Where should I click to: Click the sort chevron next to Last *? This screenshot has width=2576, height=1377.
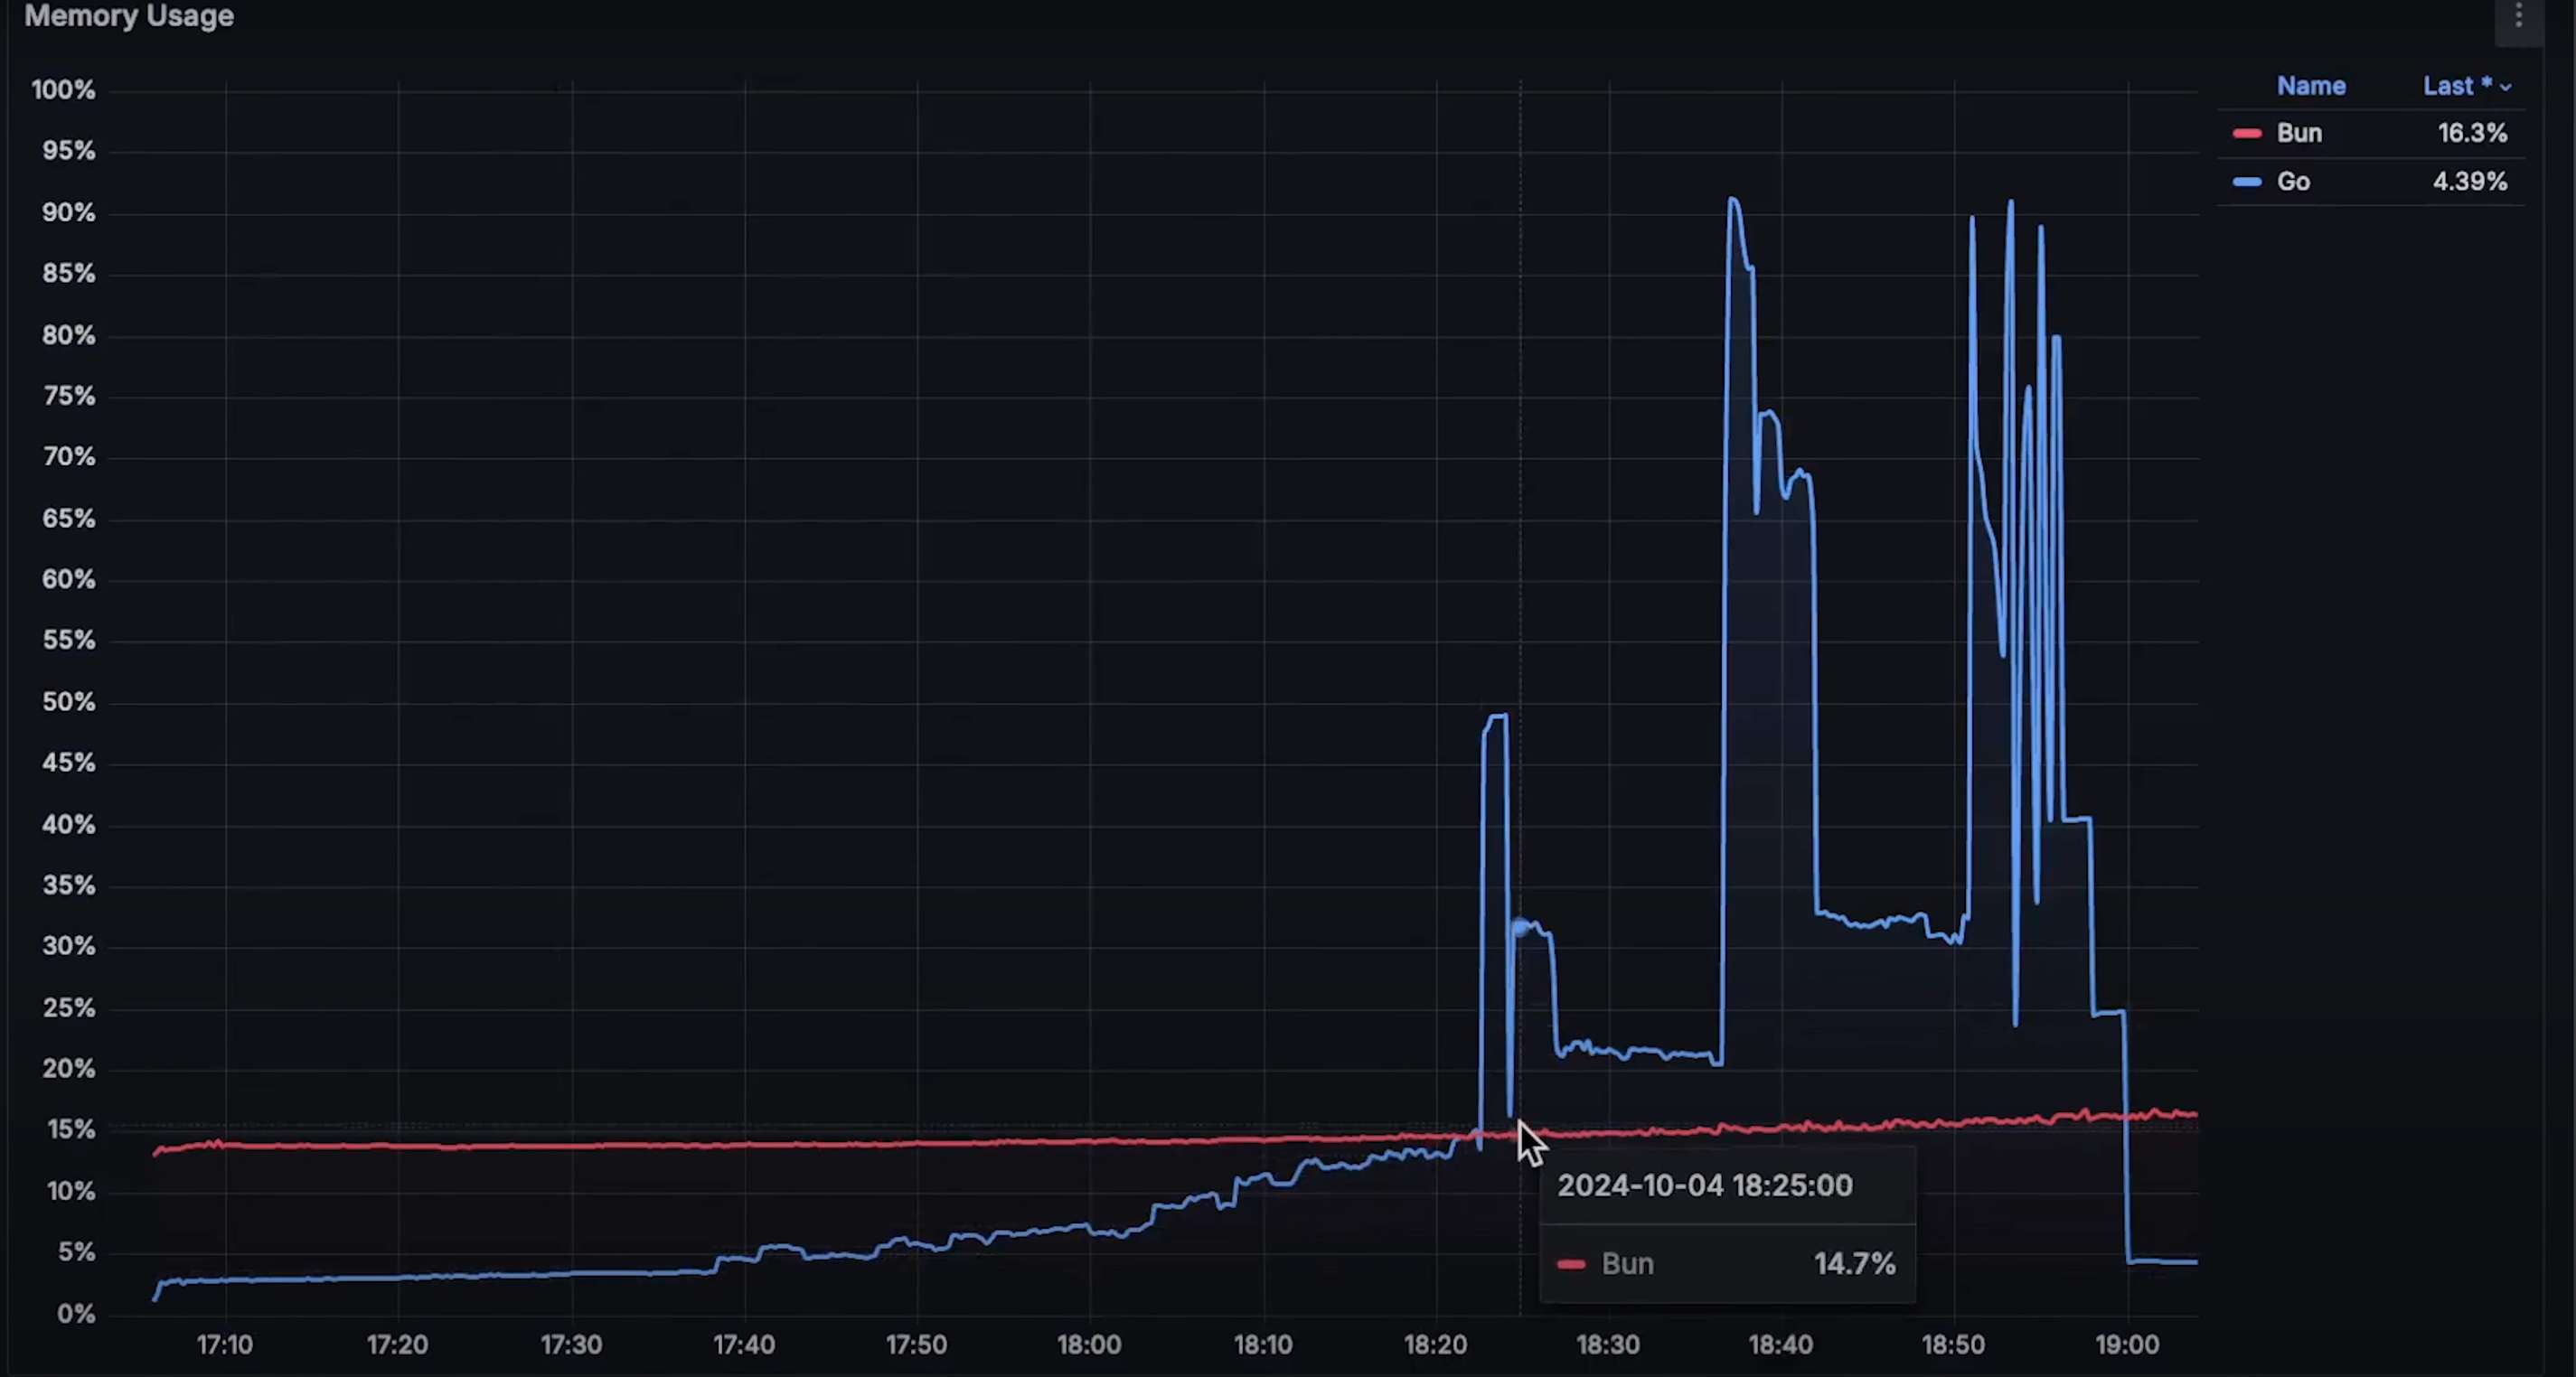click(x=2505, y=88)
